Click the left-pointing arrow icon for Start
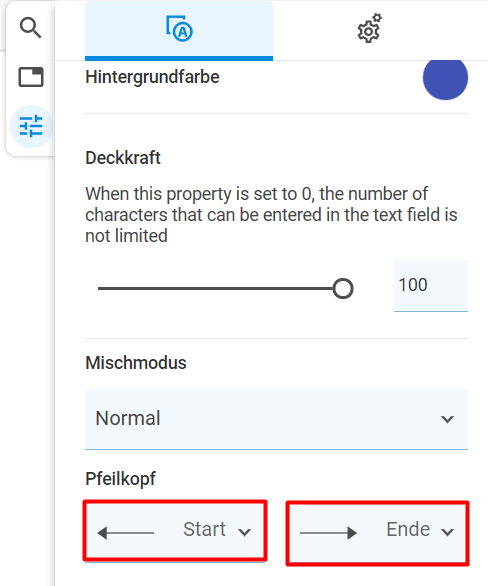Viewport: 488px width, 586px height. (126, 533)
